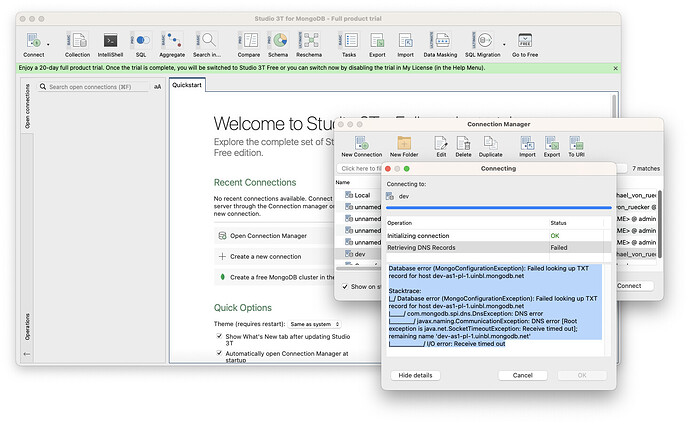Image resolution: width=690 pixels, height=424 pixels.
Task: Uncheck Automatically open Connection Manager at startup
Action: coord(219,354)
